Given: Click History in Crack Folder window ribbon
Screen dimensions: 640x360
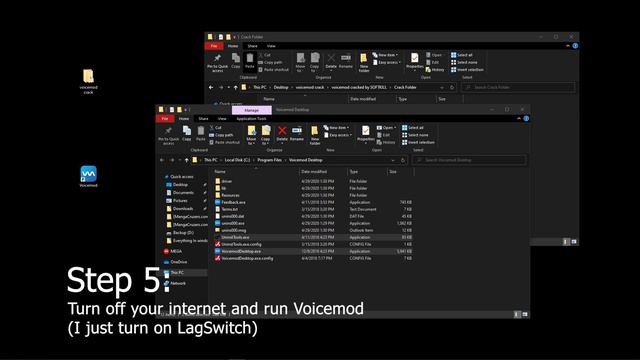Looking at the screenshot, I should coord(435,70).
